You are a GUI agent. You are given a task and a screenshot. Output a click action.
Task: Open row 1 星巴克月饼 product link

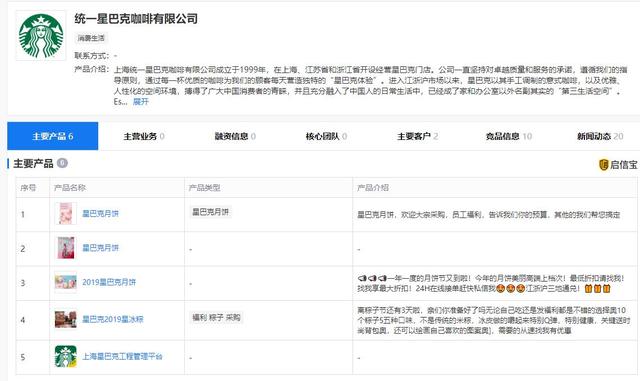tap(100, 214)
